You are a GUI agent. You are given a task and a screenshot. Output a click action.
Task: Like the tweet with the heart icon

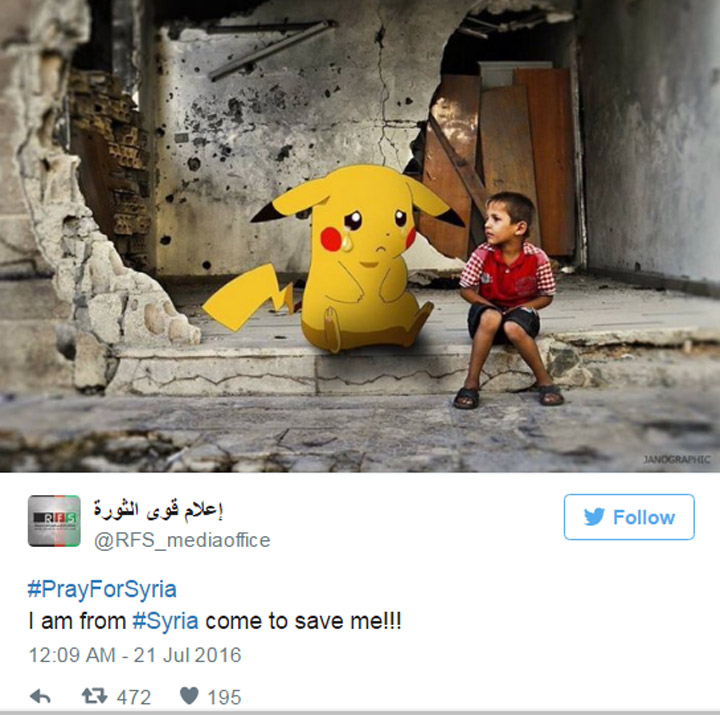pos(189,696)
